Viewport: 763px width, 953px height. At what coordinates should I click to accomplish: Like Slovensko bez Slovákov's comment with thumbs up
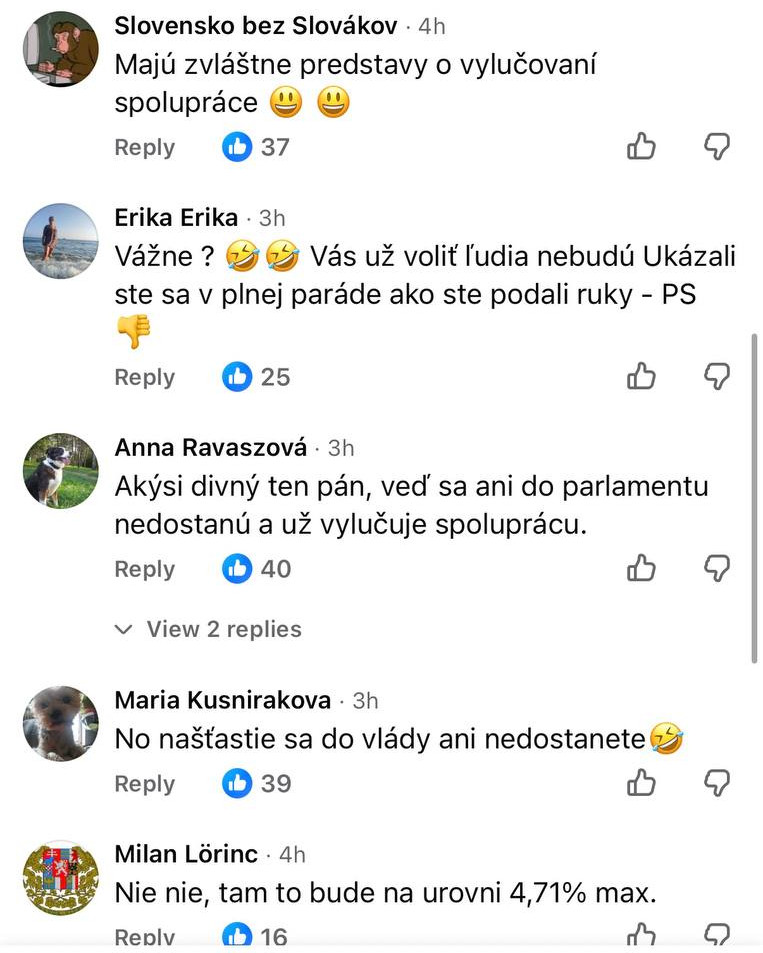pyautogui.click(x=641, y=147)
